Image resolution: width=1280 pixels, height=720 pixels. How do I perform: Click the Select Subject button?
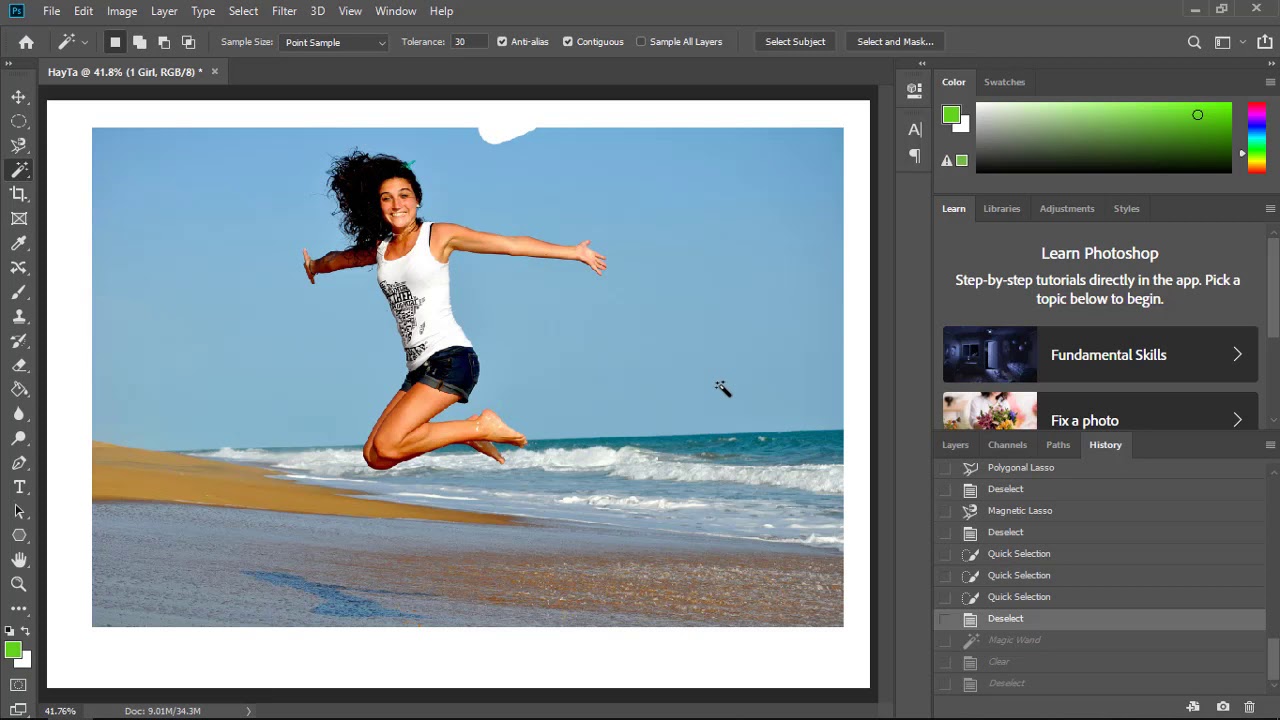(795, 42)
